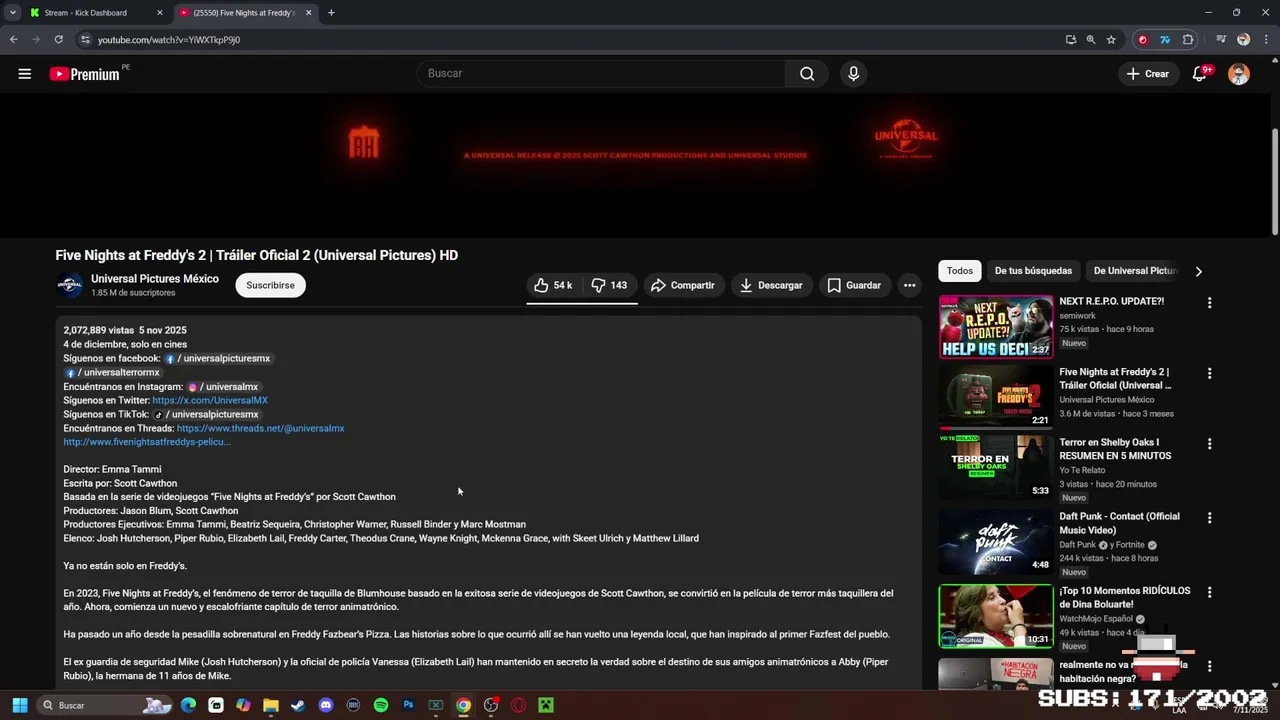The width and height of the screenshot is (1280, 720).
Task: Open File Explorer from the taskbar
Action: [x=271, y=705]
